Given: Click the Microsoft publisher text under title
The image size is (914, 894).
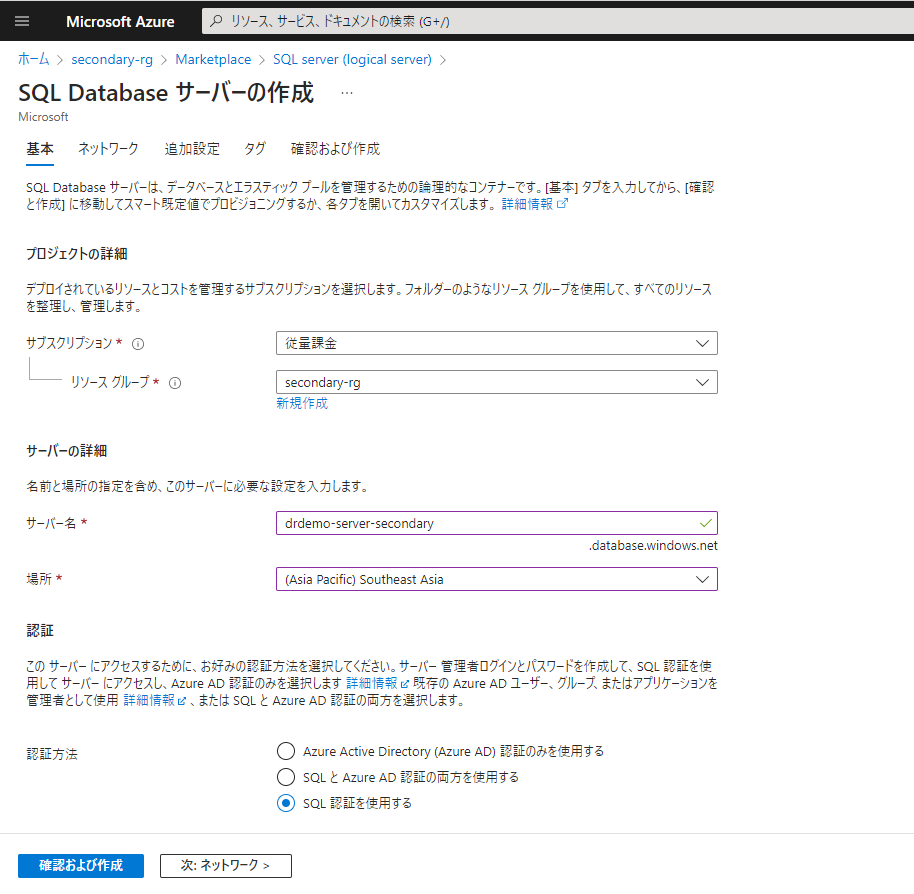Looking at the screenshot, I should [x=43, y=117].
